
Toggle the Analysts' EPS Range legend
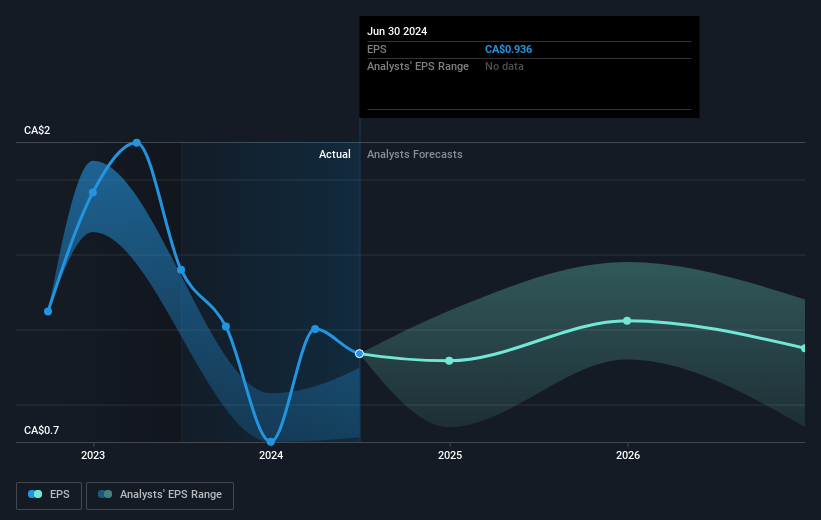[x=160, y=495]
